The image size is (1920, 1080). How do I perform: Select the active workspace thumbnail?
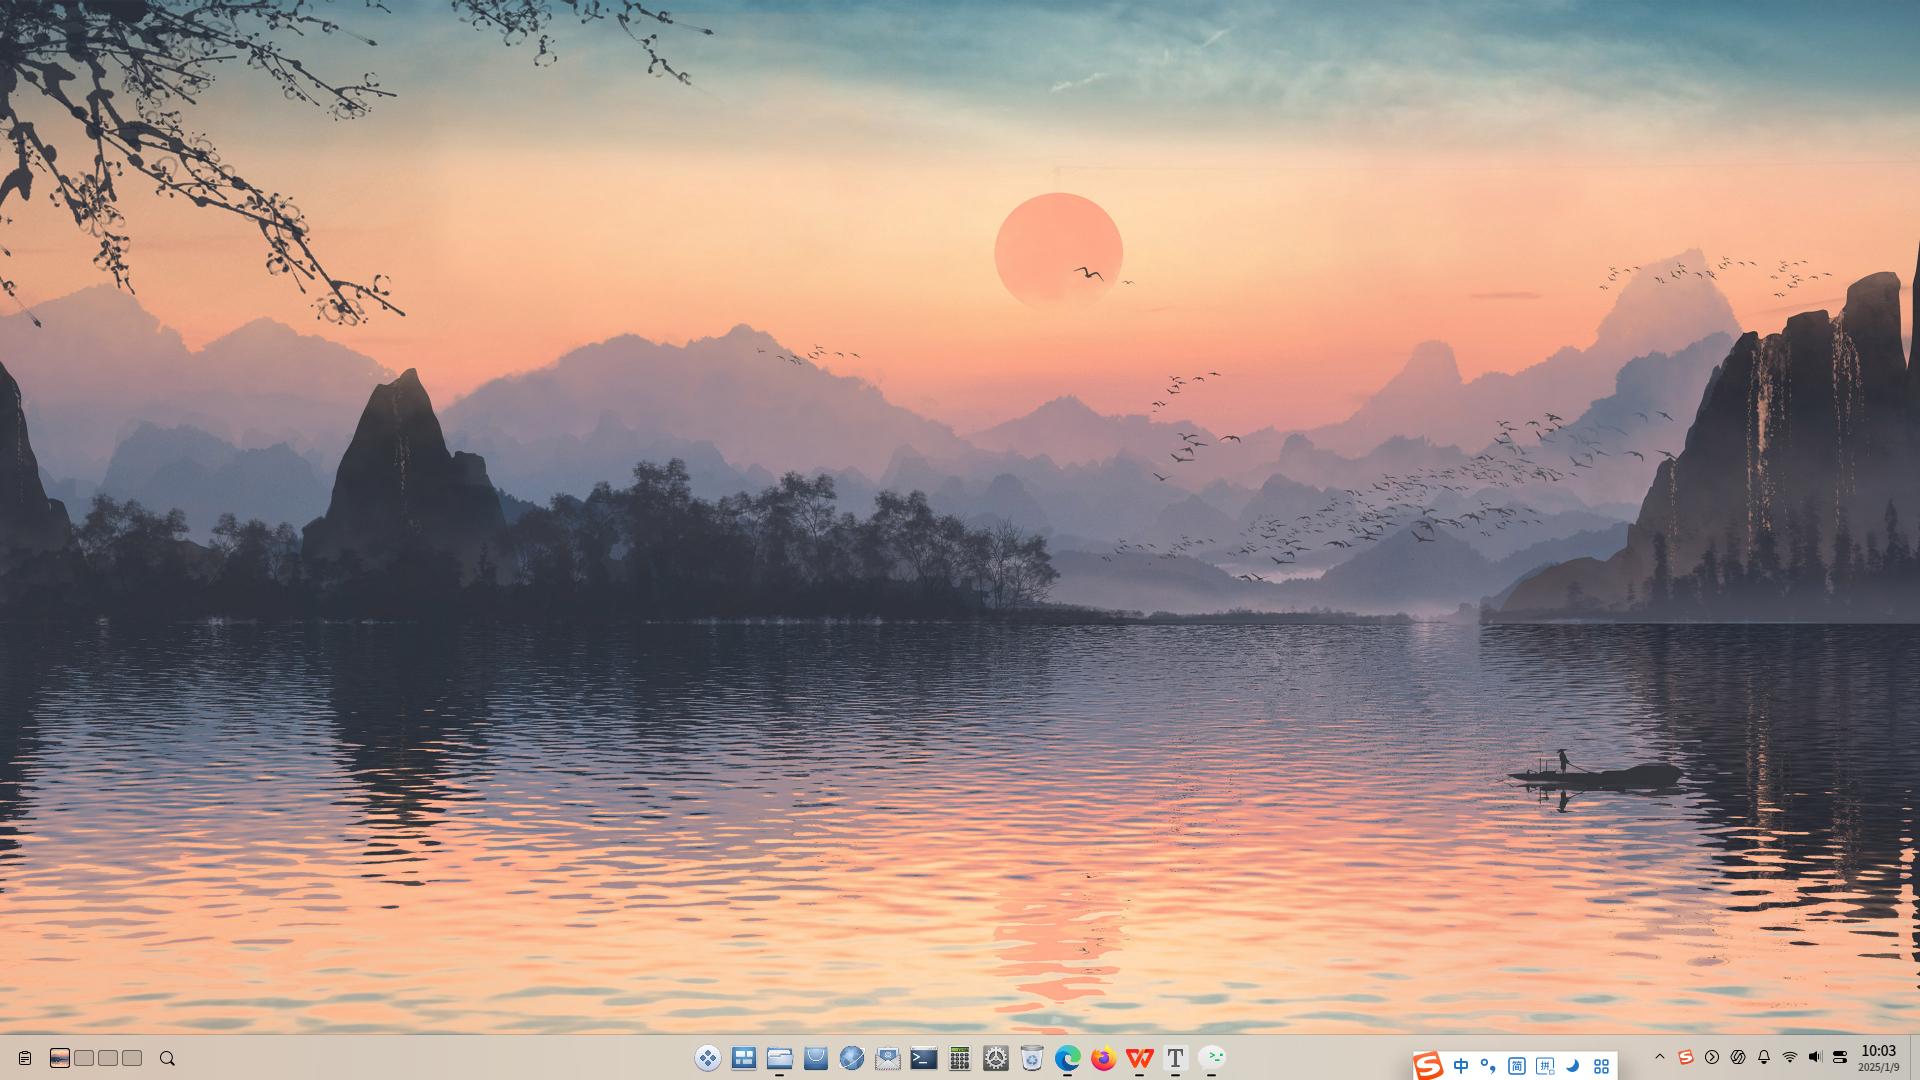click(60, 1058)
